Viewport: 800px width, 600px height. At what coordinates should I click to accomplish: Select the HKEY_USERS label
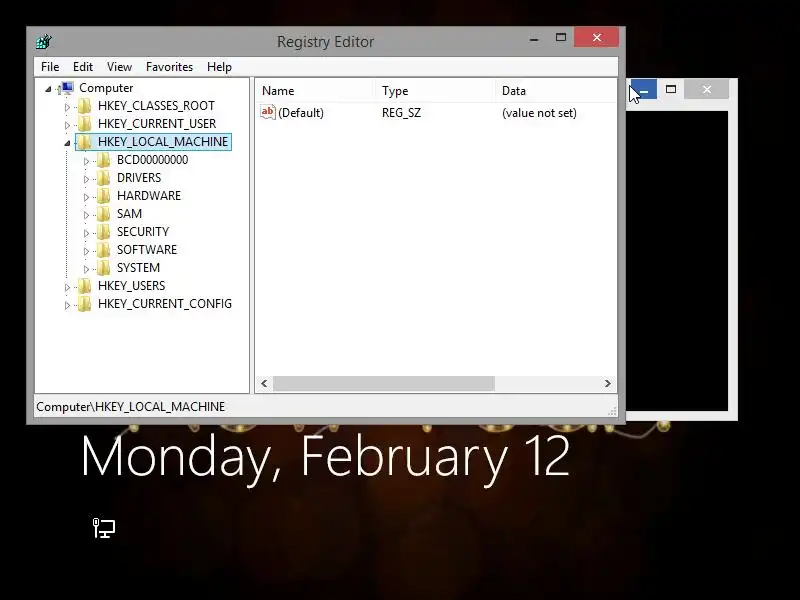click(x=132, y=285)
